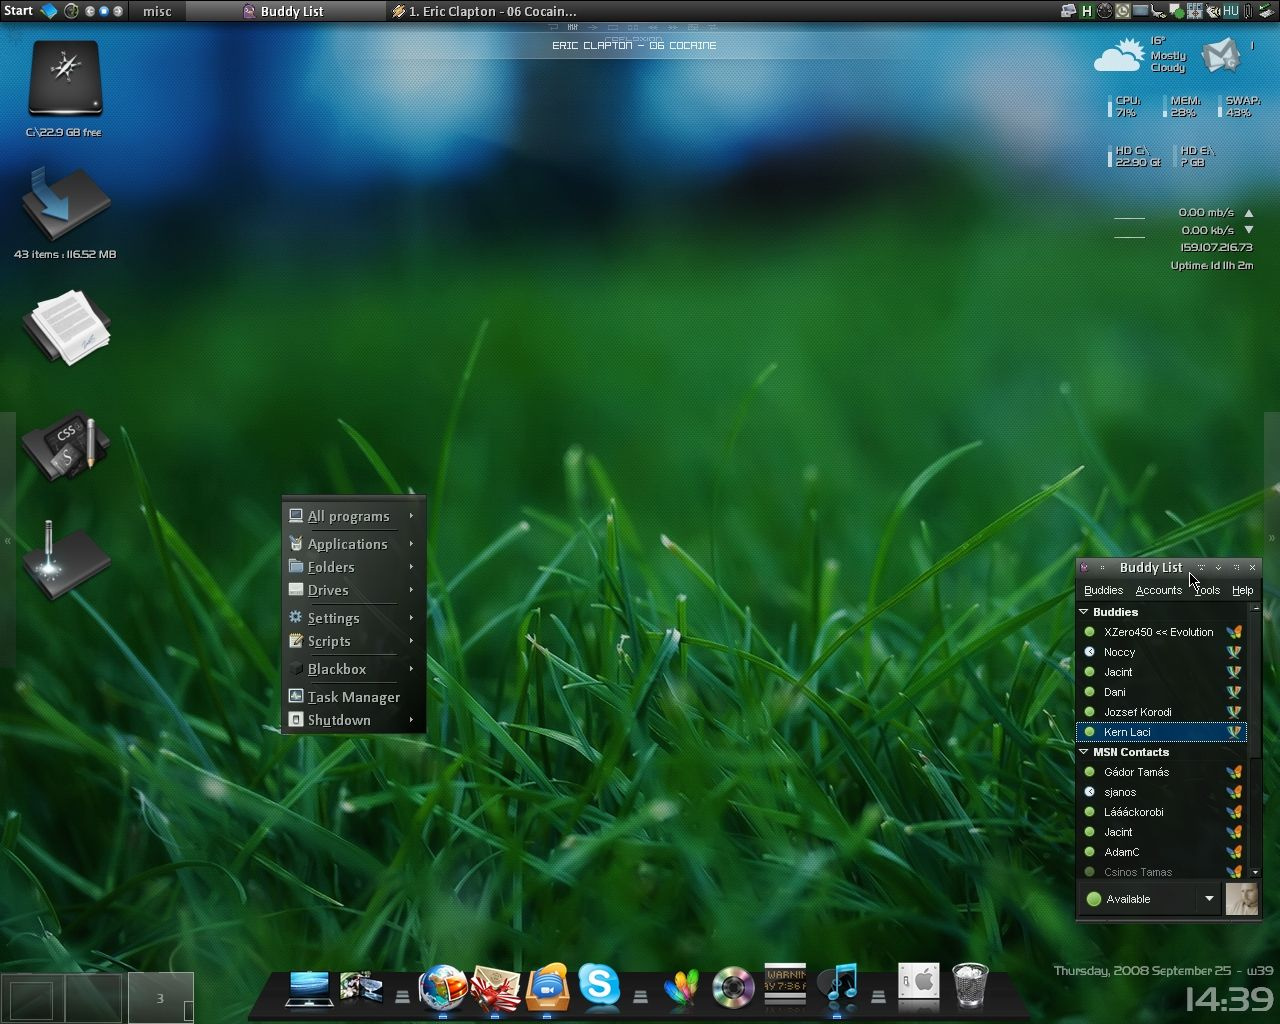Click the green H tray icon

click(x=1086, y=11)
